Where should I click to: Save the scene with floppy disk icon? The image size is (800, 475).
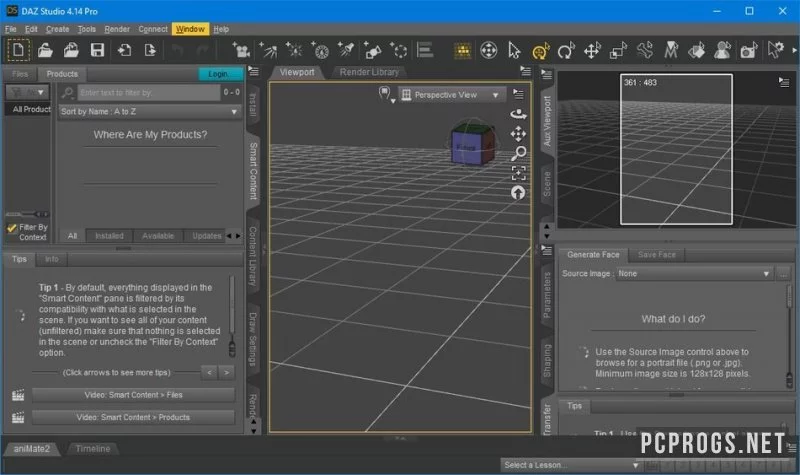pos(97,50)
